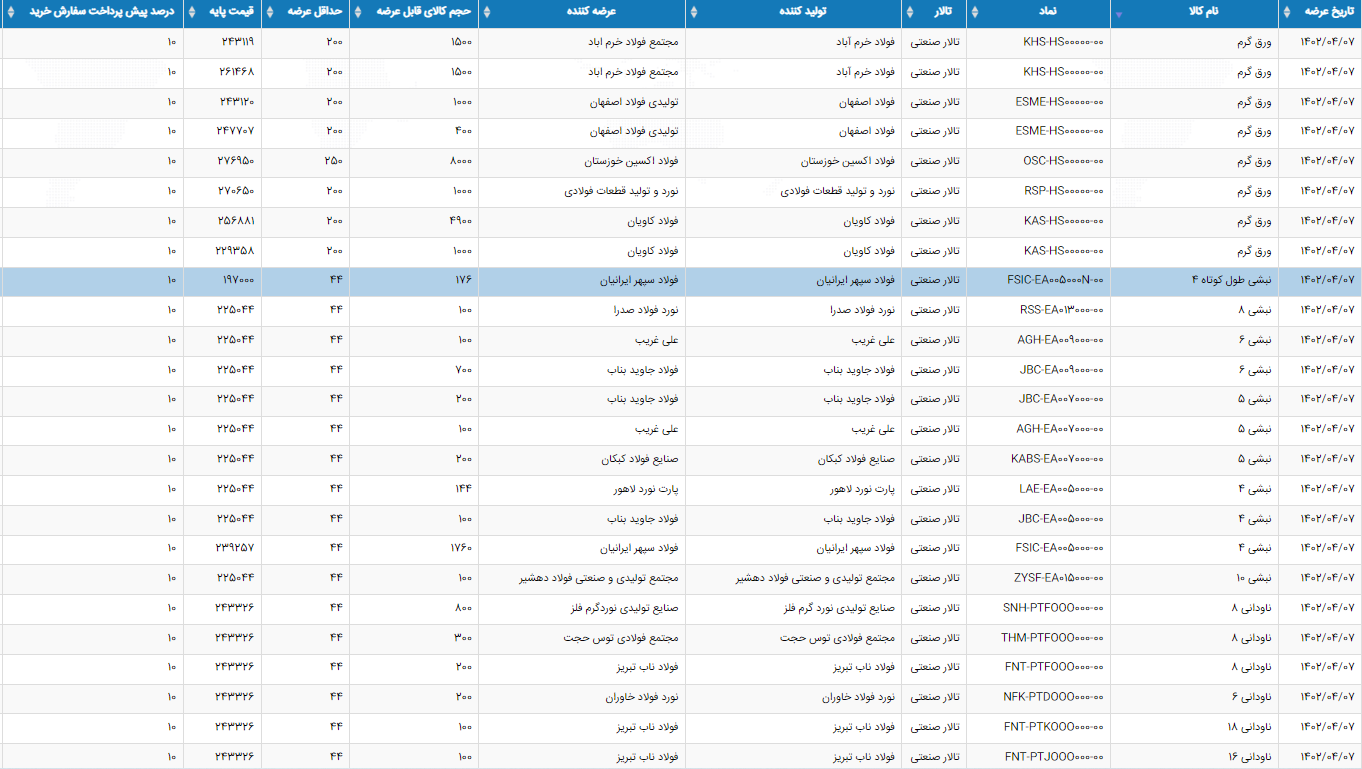Click the symbol cell starting with 'RSP-HS'
The width and height of the screenshot is (1362, 769).
[1064, 191]
